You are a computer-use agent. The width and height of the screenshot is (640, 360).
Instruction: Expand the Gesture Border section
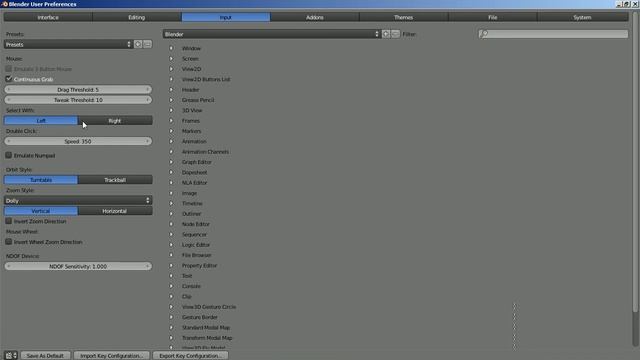click(x=171, y=317)
